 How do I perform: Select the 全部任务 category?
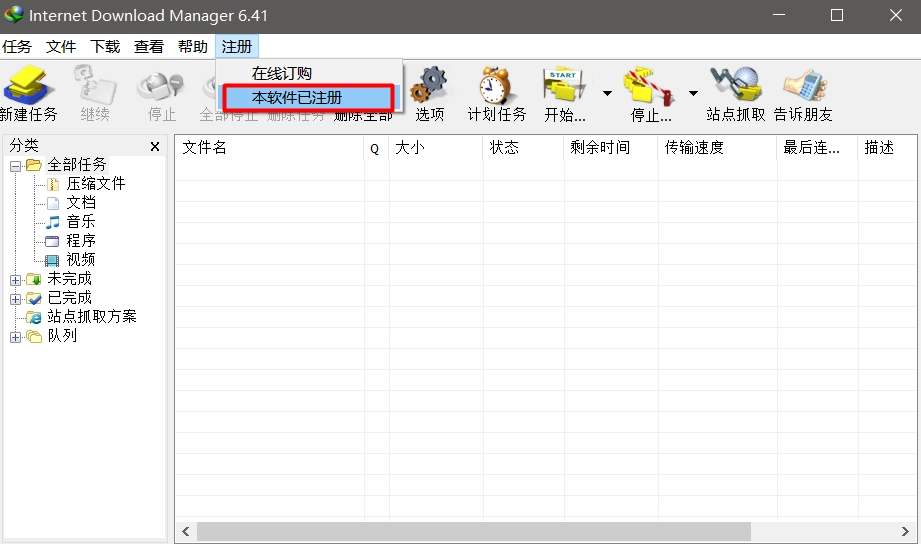[x=76, y=164]
